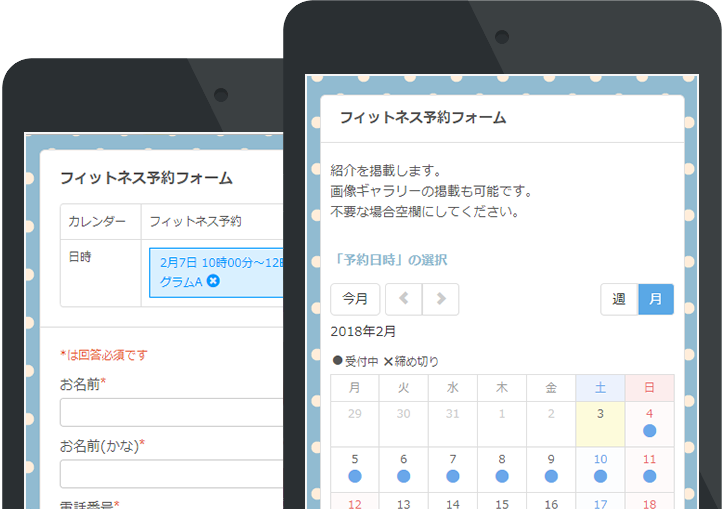The height and width of the screenshot is (509, 722).
Task: Click the availability dot under date 7
Action: coord(453,477)
